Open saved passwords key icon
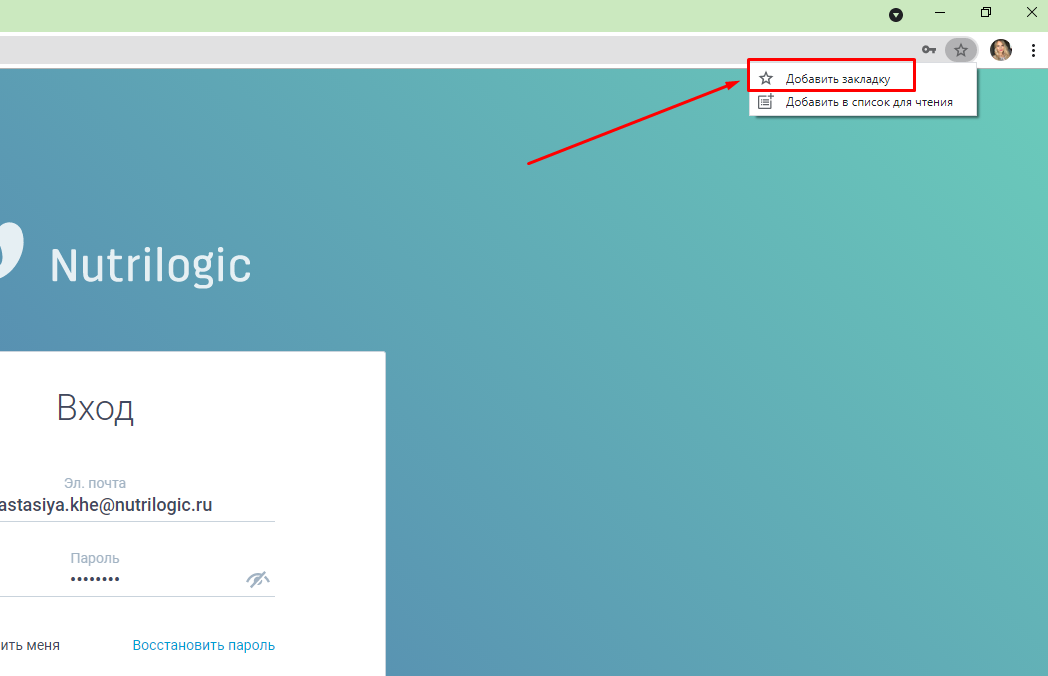This screenshot has height=676, width=1048. [x=928, y=50]
